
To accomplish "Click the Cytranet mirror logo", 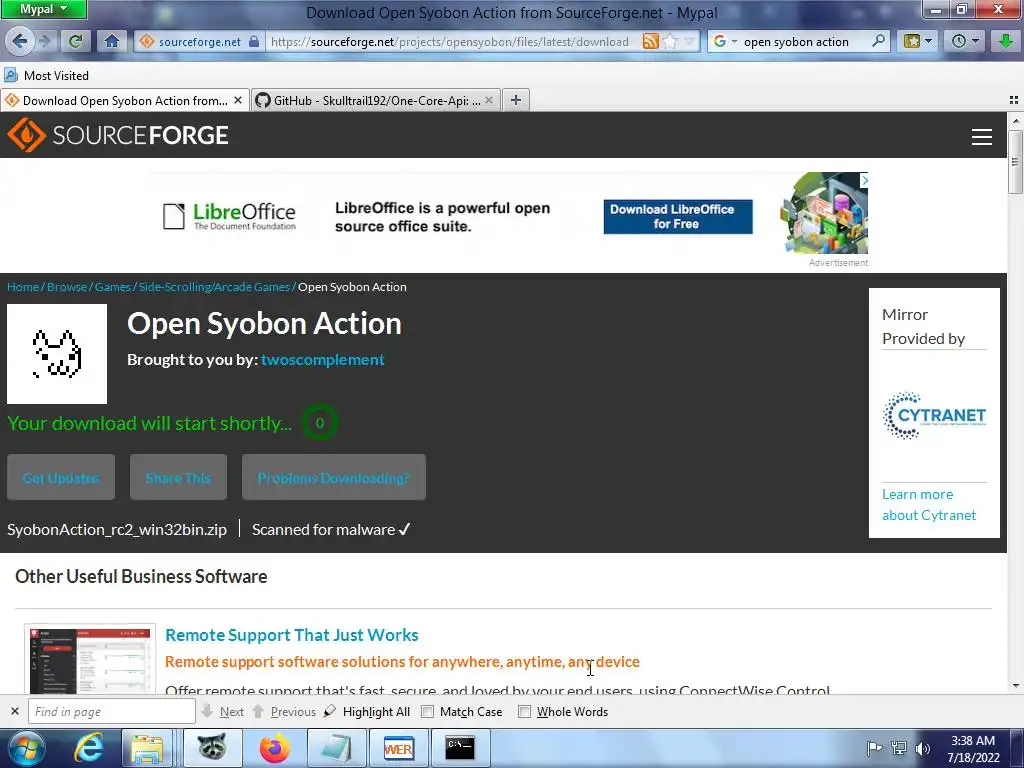I will click(934, 416).
